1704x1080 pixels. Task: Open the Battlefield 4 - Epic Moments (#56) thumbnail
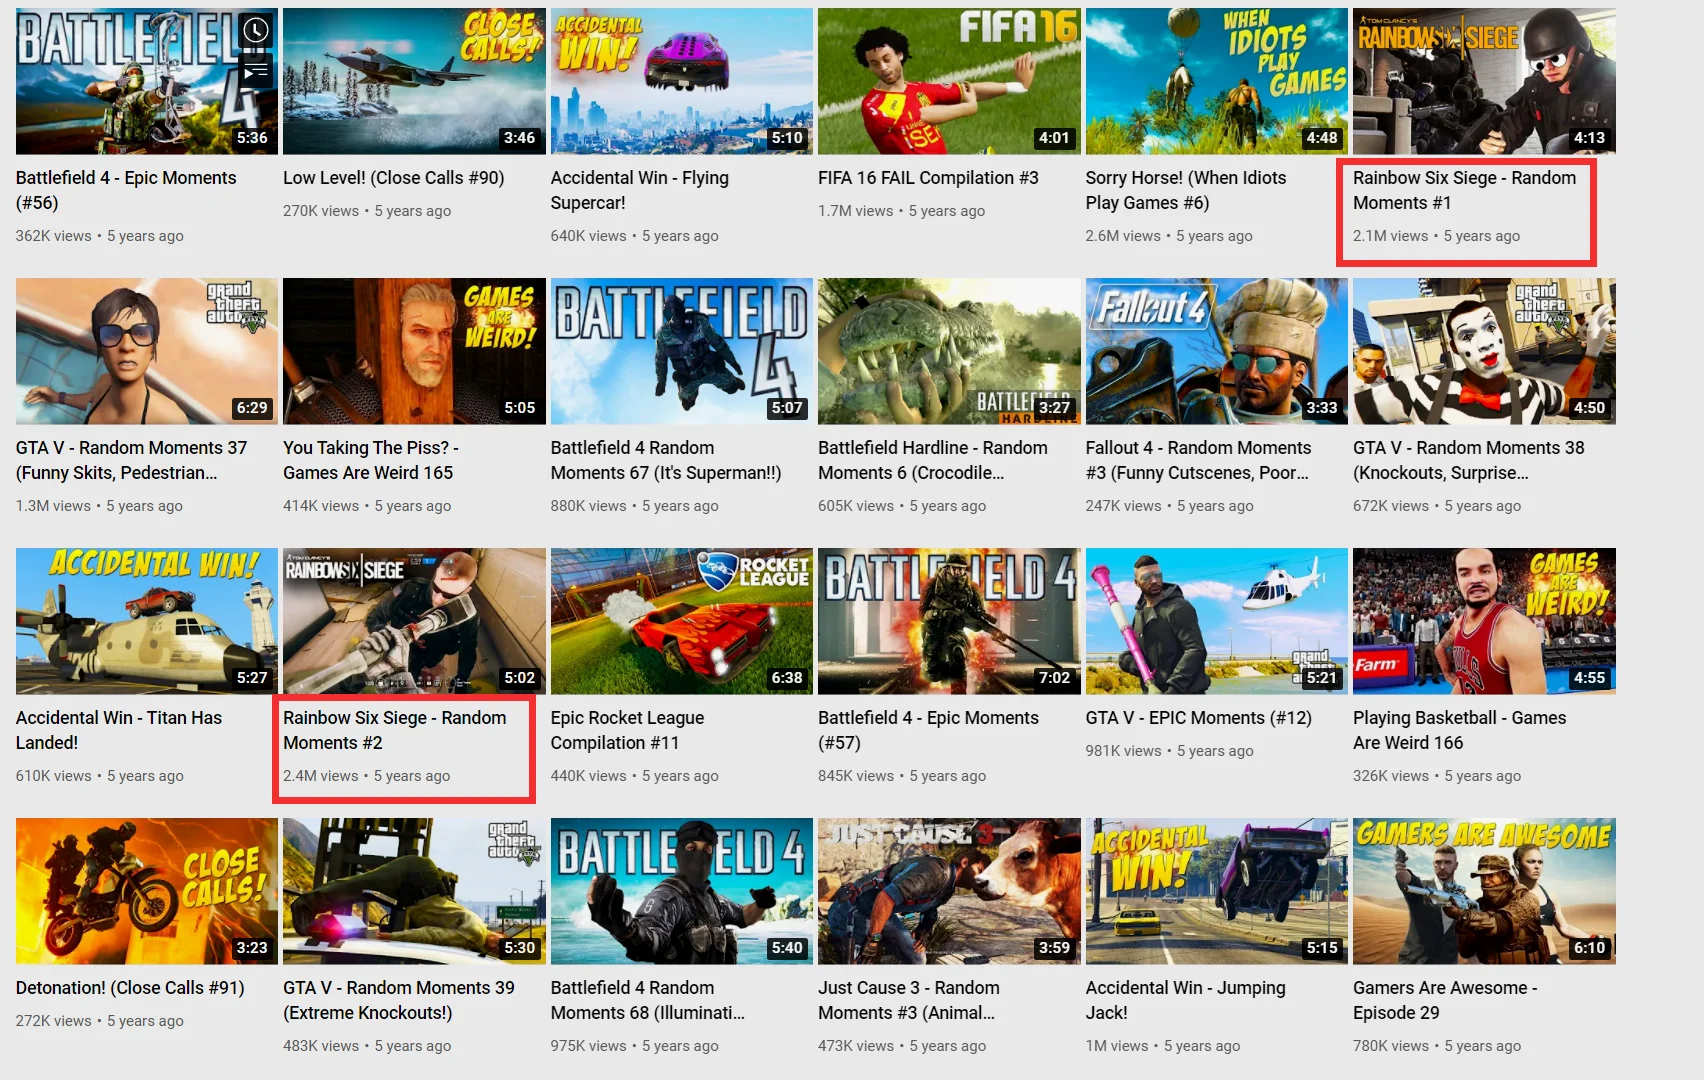(147, 81)
